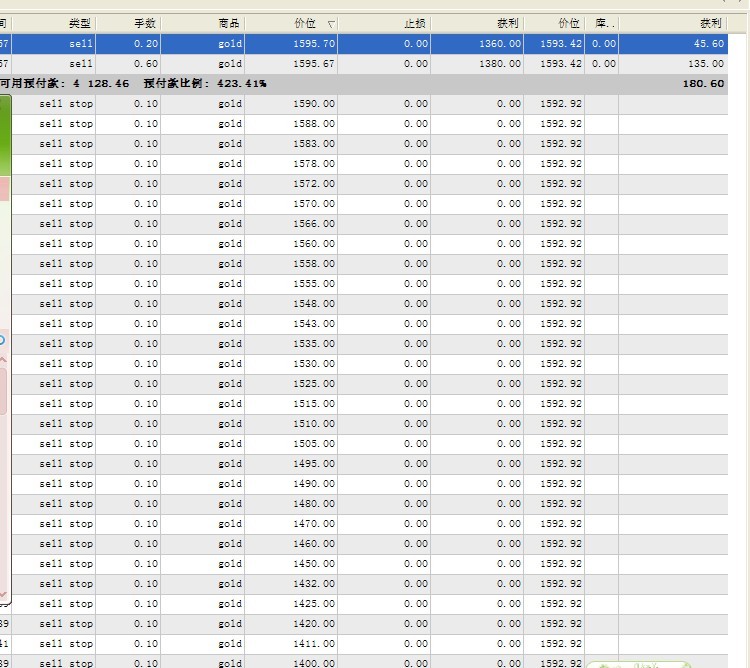Viewport: 750px width, 668px height.
Task: Click current price 1593.42 in 0.60 row
Action: click(x=561, y=64)
